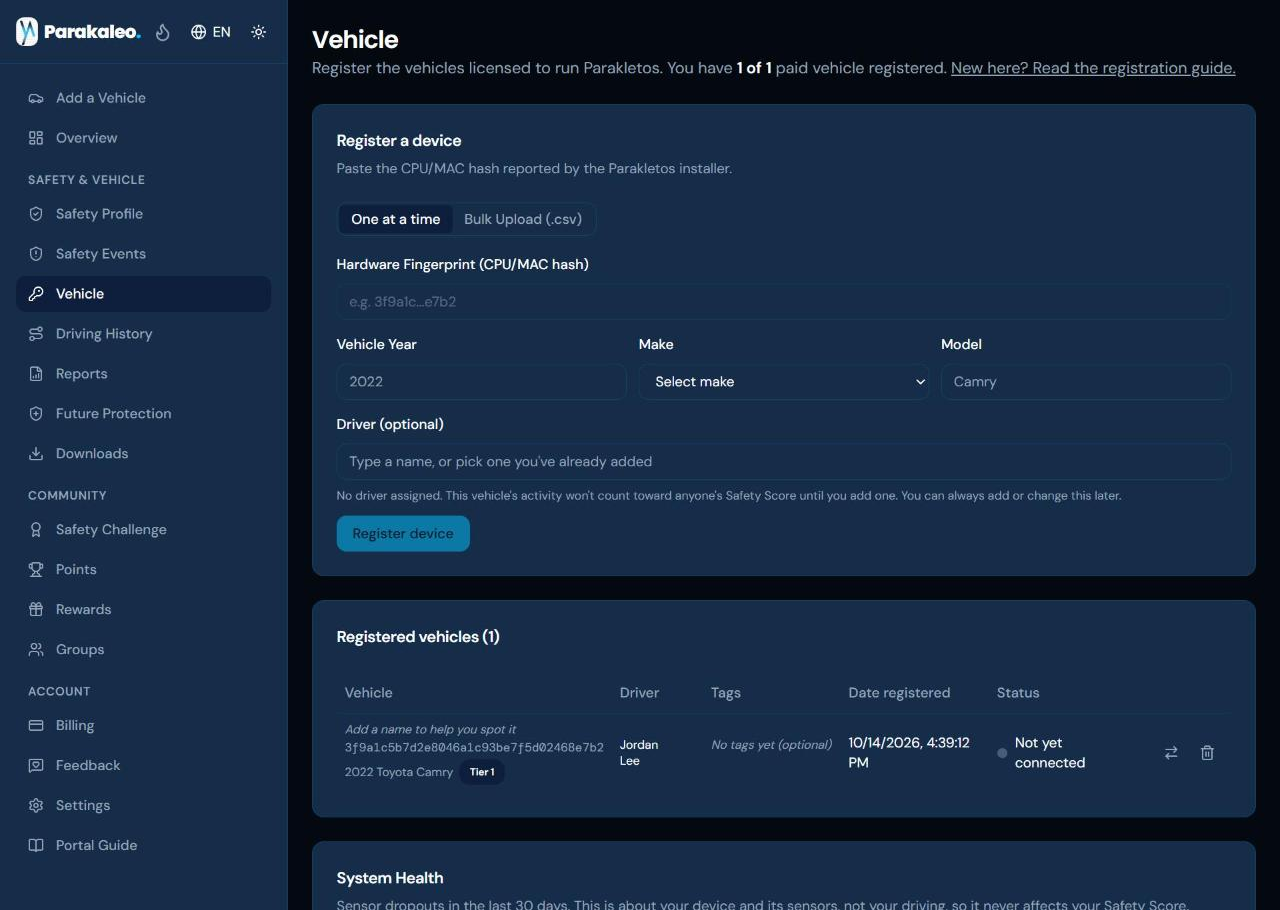Switch to Bulk Upload (.csv) mode

[x=523, y=219]
